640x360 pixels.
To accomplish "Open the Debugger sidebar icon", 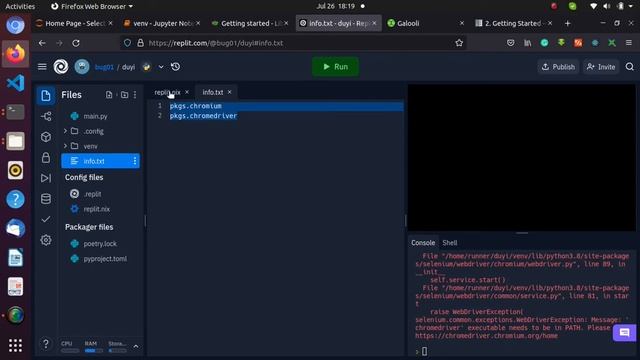I will pos(46,178).
